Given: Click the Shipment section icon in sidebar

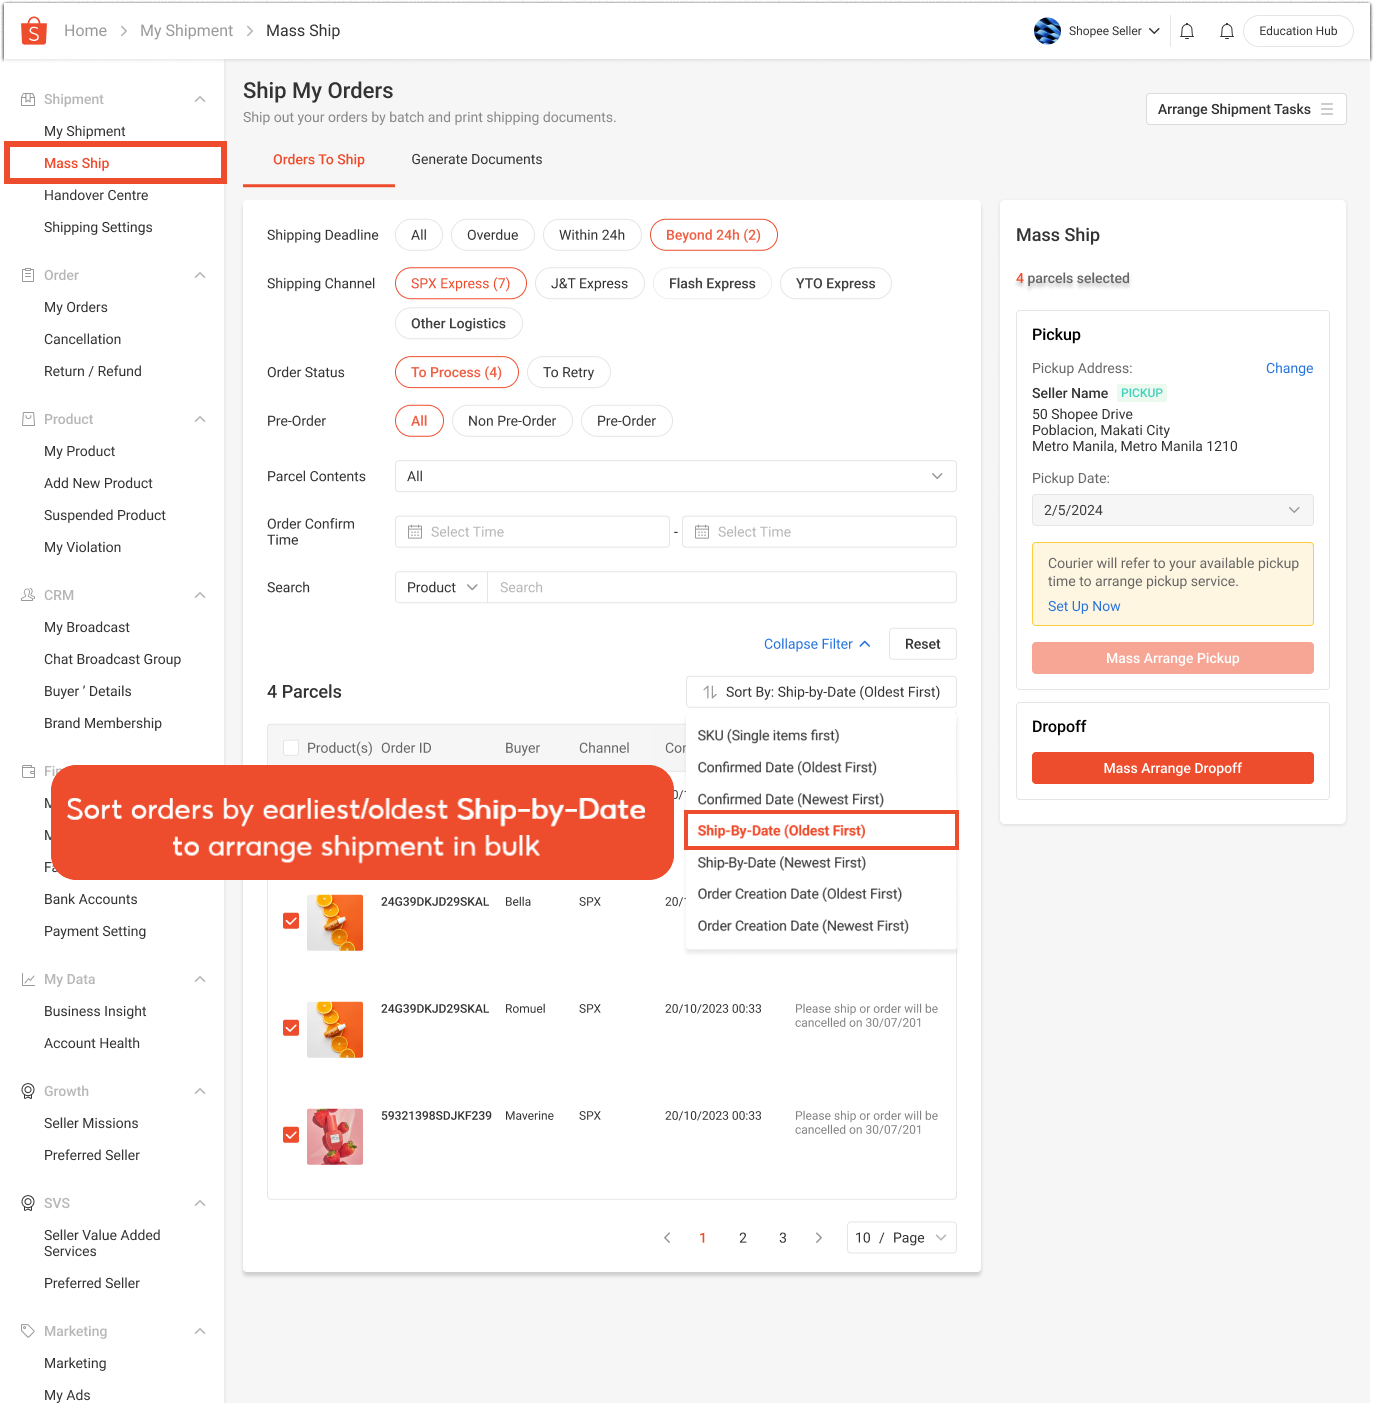Looking at the screenshot, I should tap(27, 98).
